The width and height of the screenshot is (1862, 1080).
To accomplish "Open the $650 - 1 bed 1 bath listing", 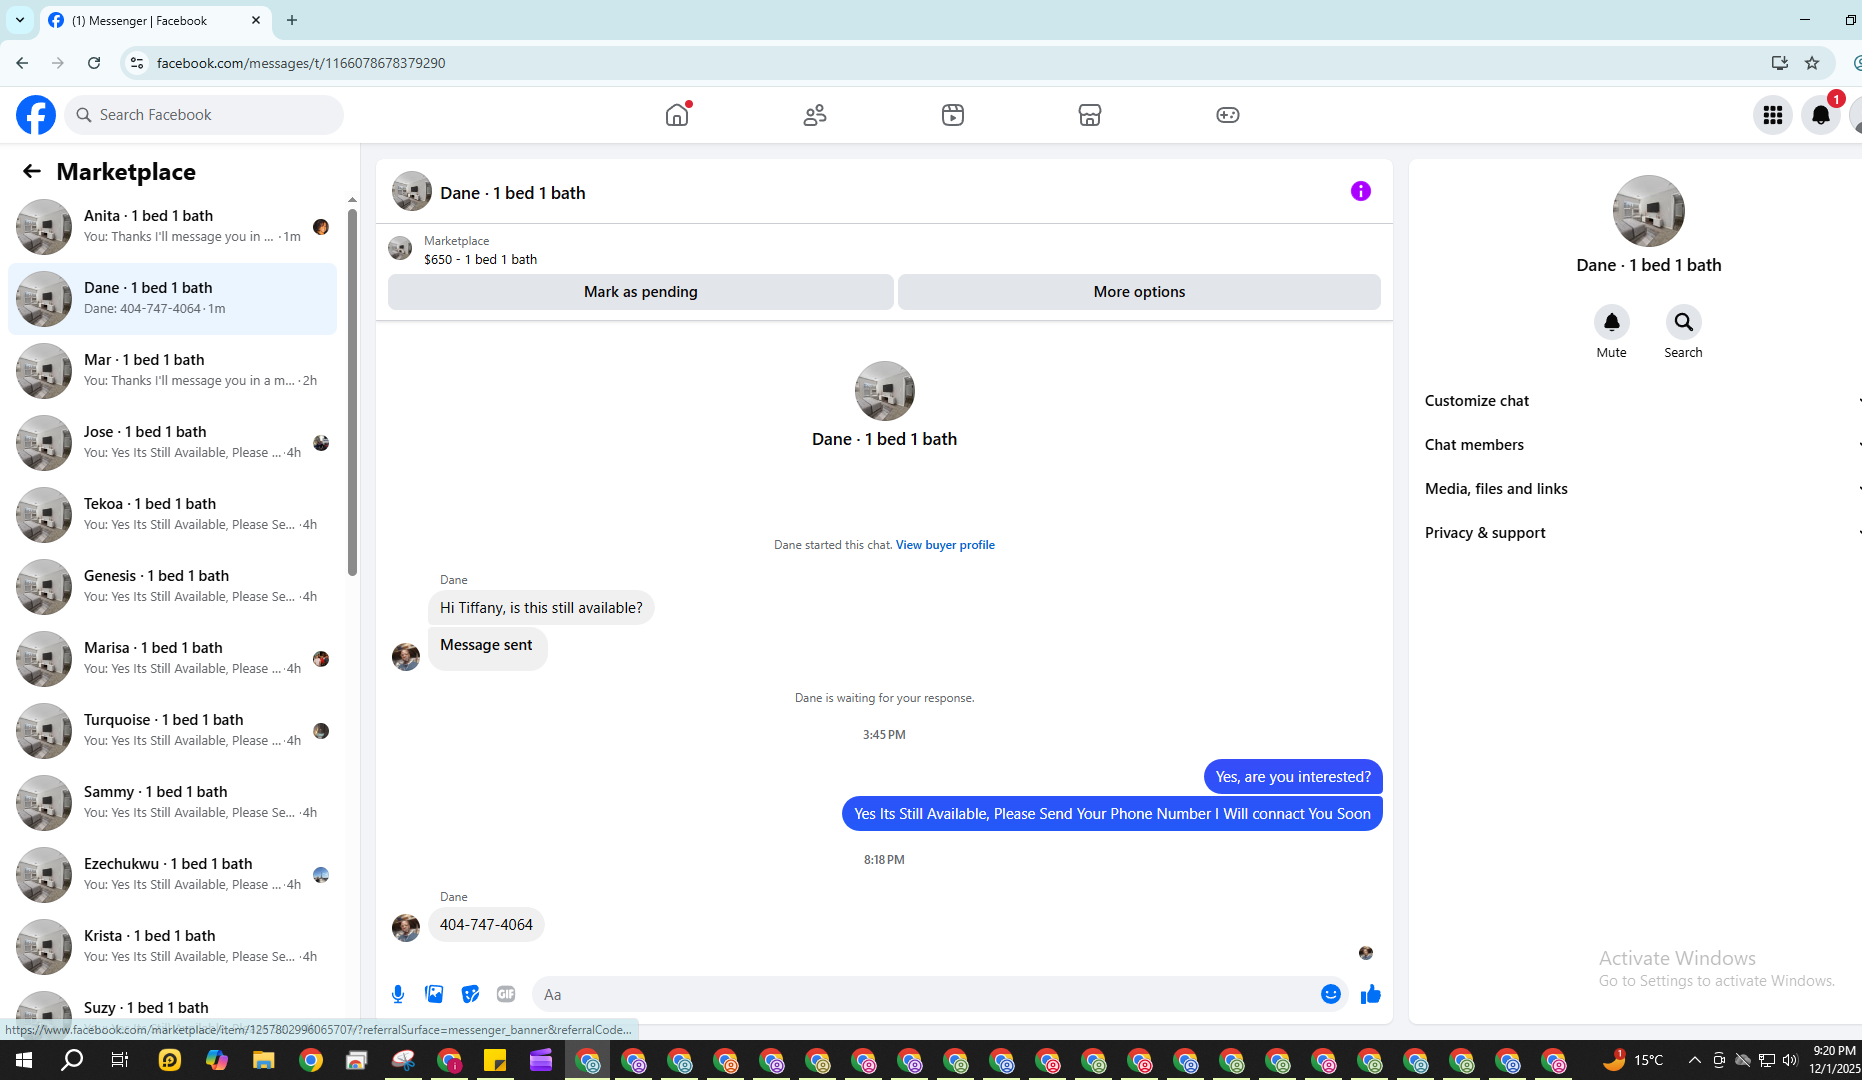I will click(x=480, y=260).
